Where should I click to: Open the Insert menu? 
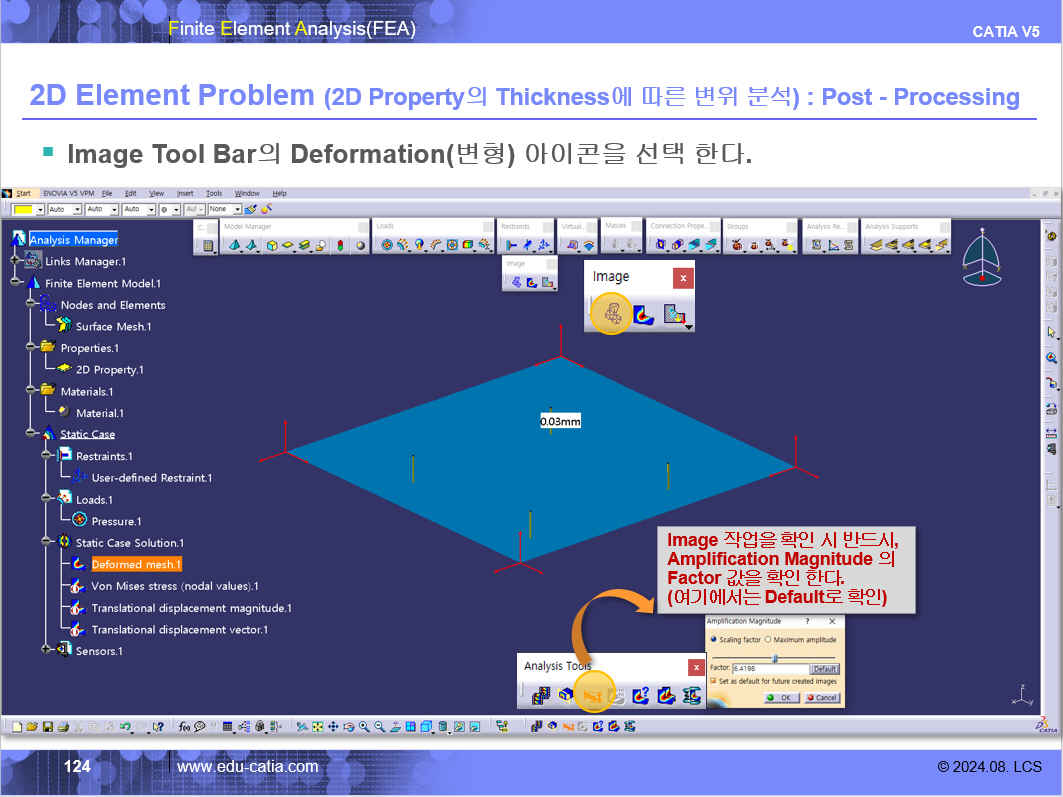click(185, 193)
